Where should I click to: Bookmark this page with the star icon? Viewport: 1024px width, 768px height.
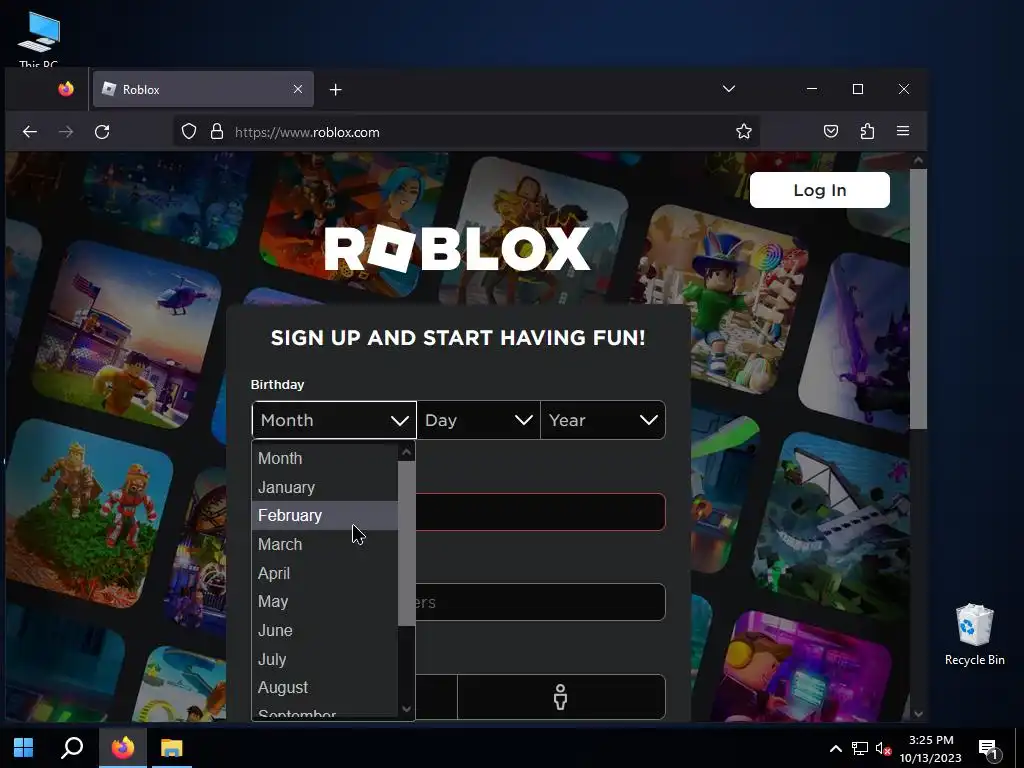tap(744, 132)
